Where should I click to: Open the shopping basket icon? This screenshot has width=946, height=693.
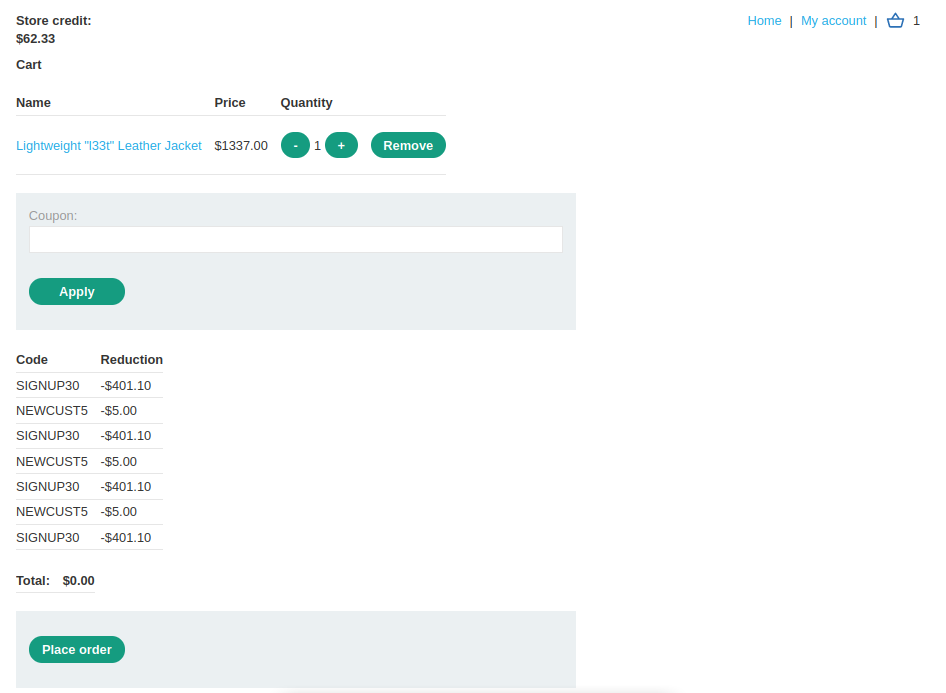pos(895,21)
